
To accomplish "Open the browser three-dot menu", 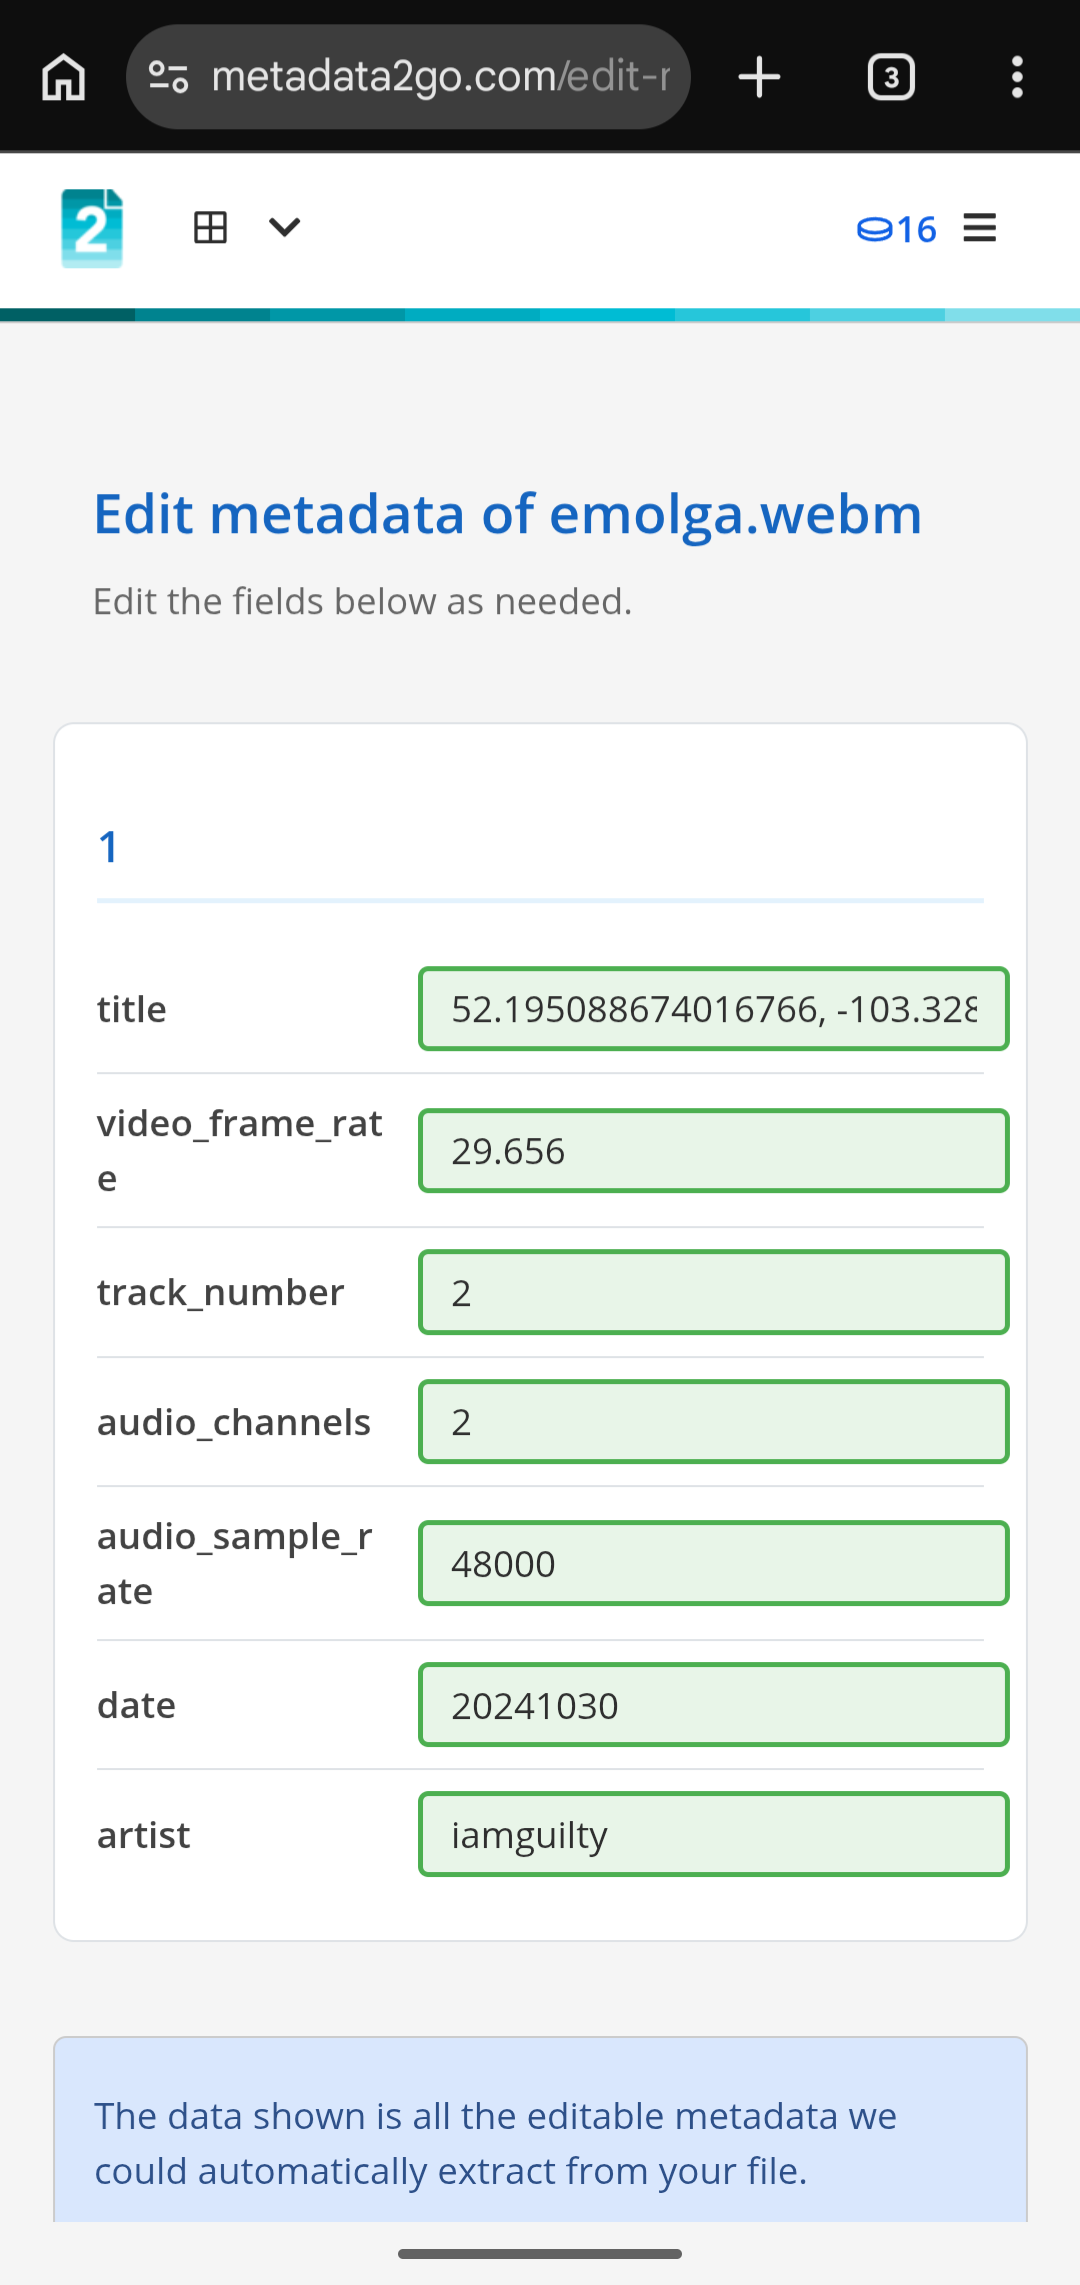I will (x=1016, y=77).
